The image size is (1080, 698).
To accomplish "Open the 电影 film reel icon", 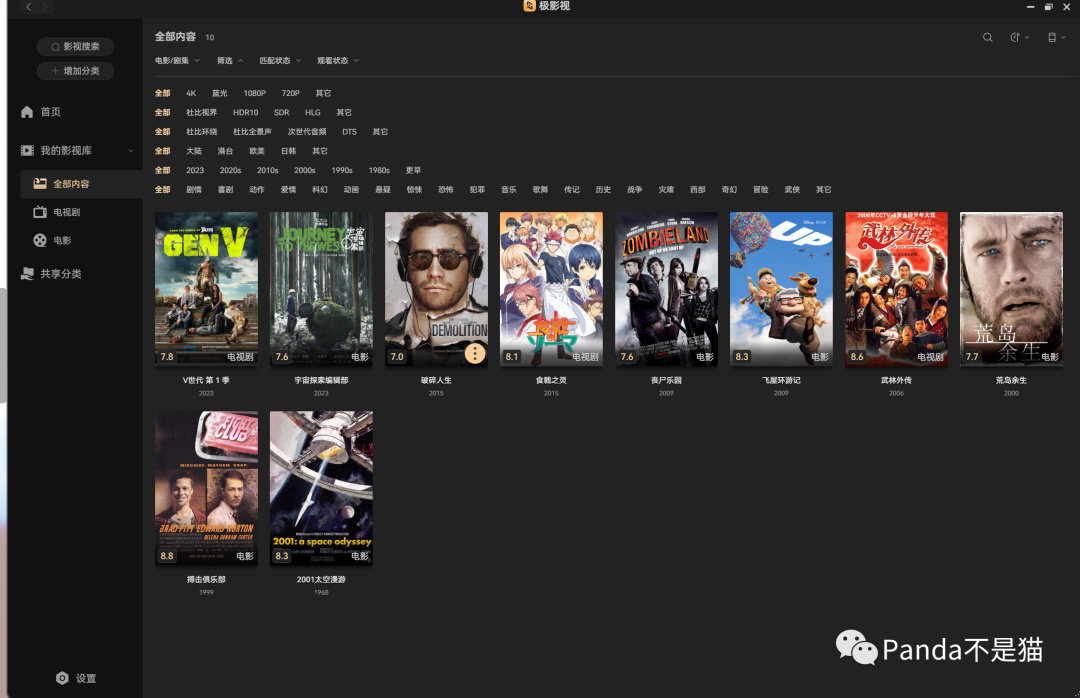I will pyautogui.click(x=40, y=240).
